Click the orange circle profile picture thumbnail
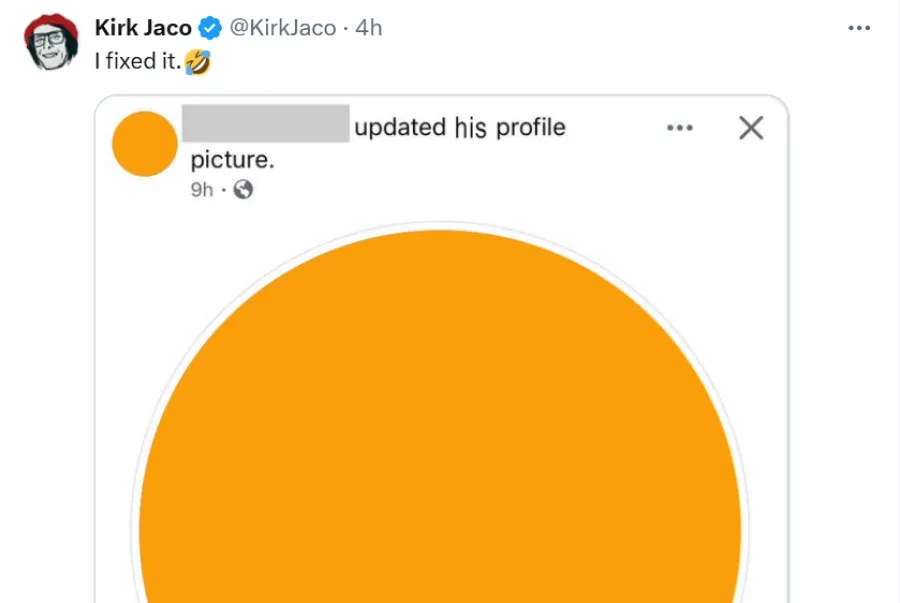This screenshot has height=603, width=900. click(x=143, y=143)
